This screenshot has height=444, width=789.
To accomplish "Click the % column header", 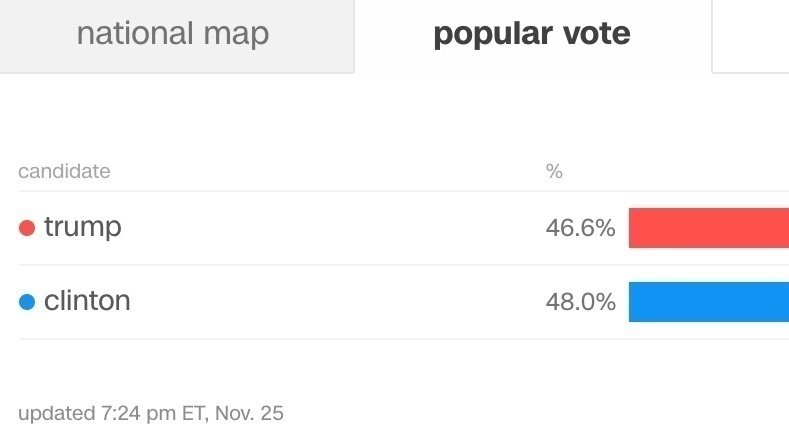I will click(554, 172).
